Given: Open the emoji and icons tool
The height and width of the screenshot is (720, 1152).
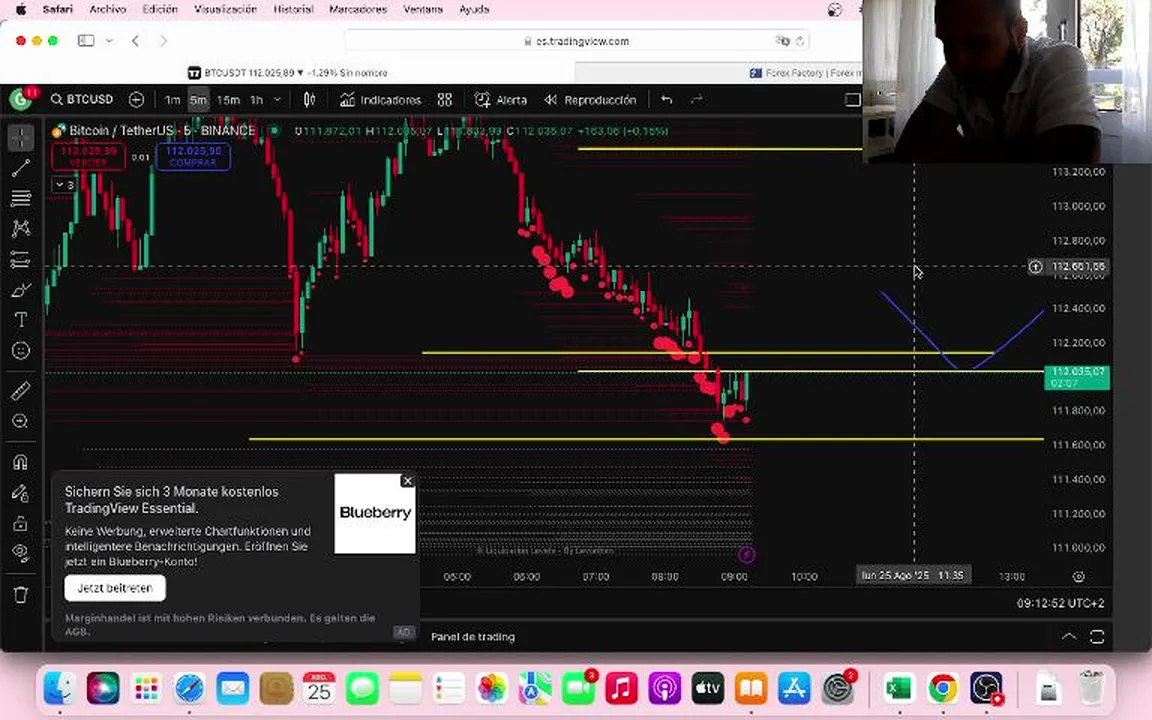Looking at the screenshot, I should tap(21, 351).
